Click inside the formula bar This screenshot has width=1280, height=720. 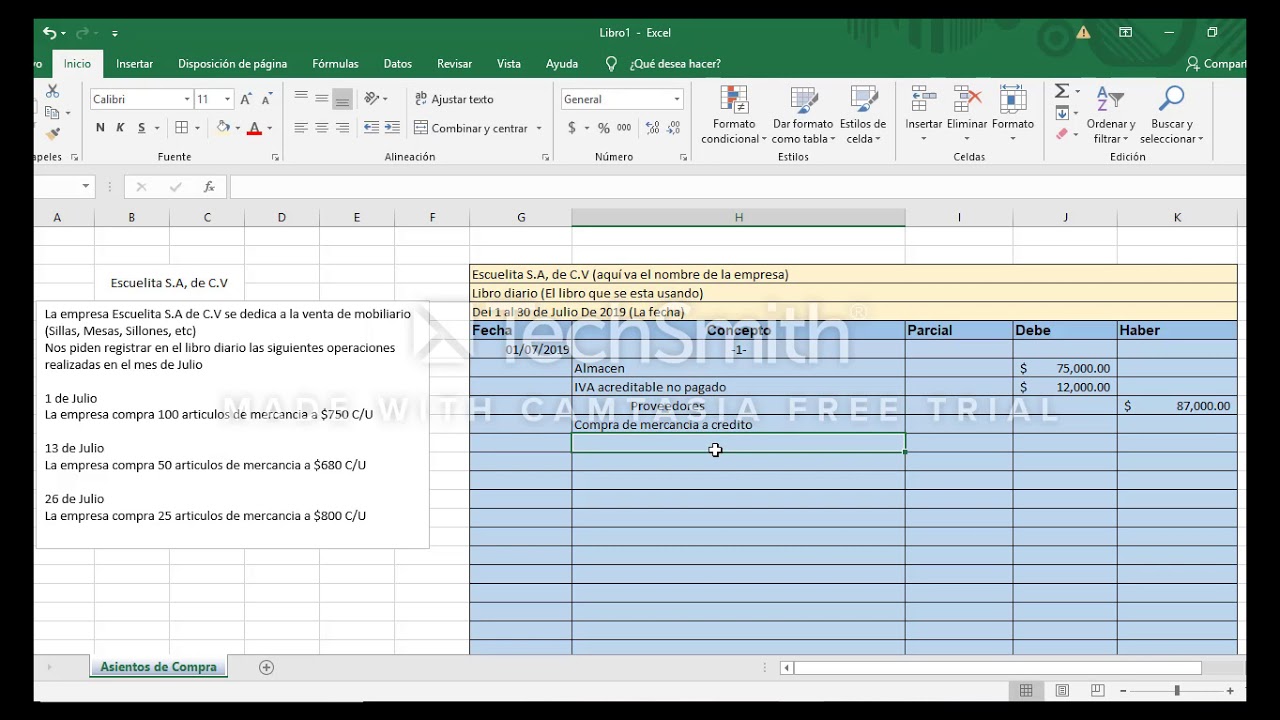(736, 187)
